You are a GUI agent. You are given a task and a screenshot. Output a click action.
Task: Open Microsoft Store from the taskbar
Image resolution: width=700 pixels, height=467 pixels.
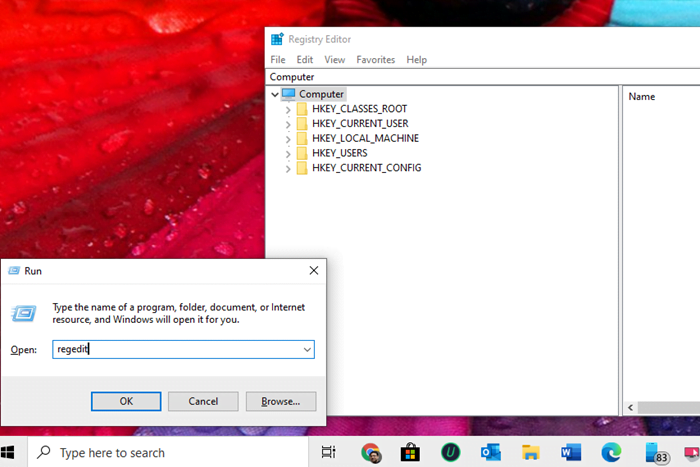click(410, 453)
